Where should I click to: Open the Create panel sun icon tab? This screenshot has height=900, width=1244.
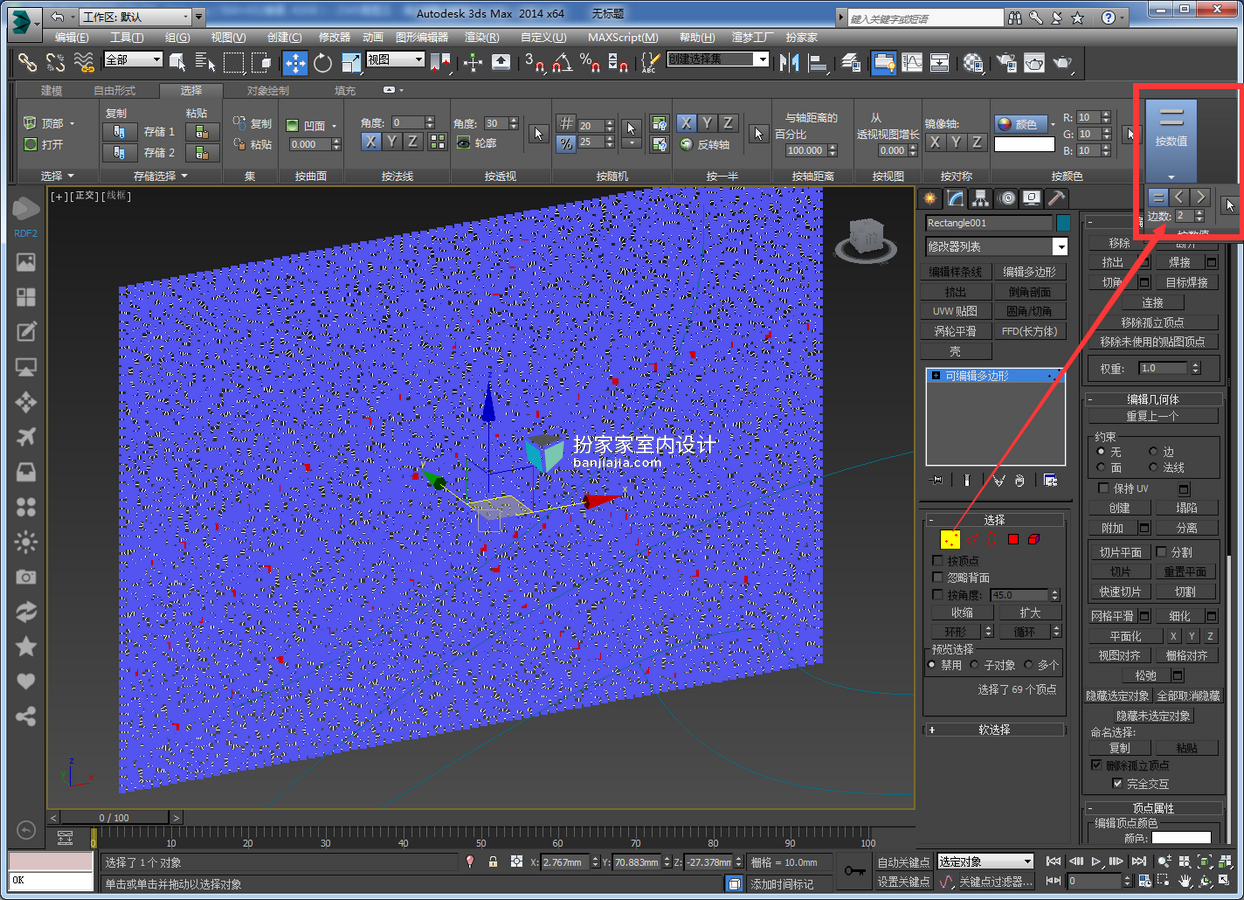pyautogui.click(x=931, y=198)
